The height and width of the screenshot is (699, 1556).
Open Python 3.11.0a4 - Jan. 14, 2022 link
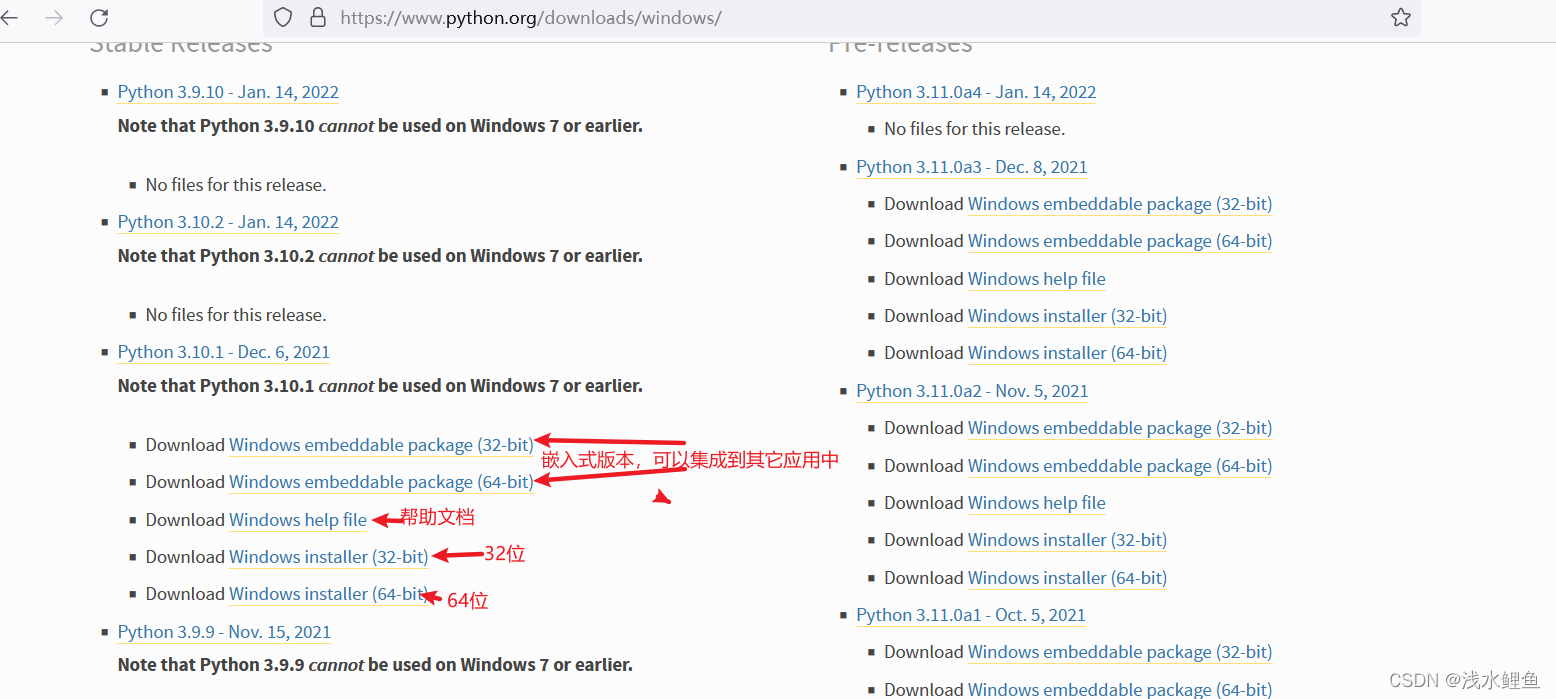point(976,92)
